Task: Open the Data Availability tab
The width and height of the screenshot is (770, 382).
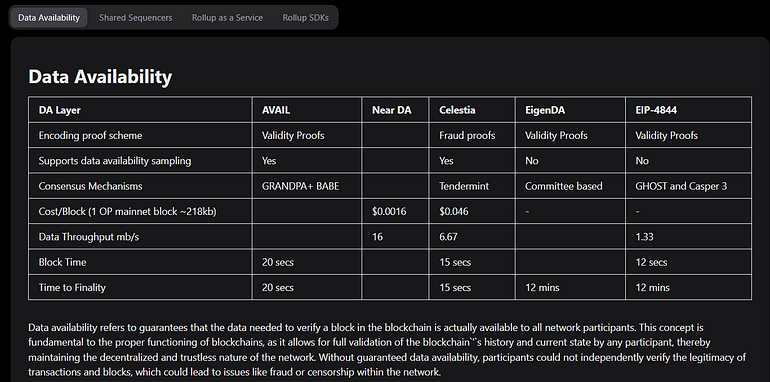Action: pos(49,18)
